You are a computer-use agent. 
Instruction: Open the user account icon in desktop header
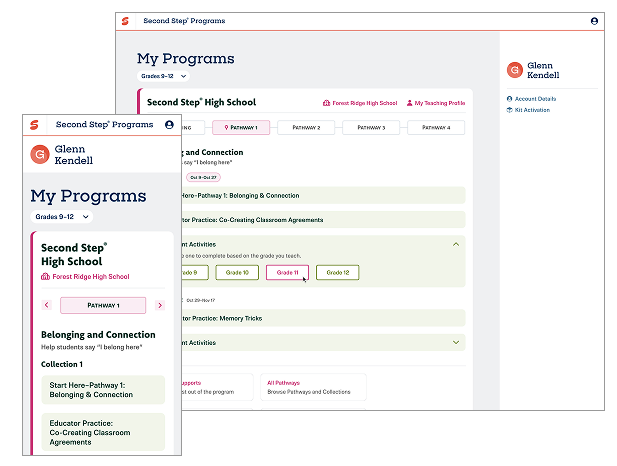594,21
